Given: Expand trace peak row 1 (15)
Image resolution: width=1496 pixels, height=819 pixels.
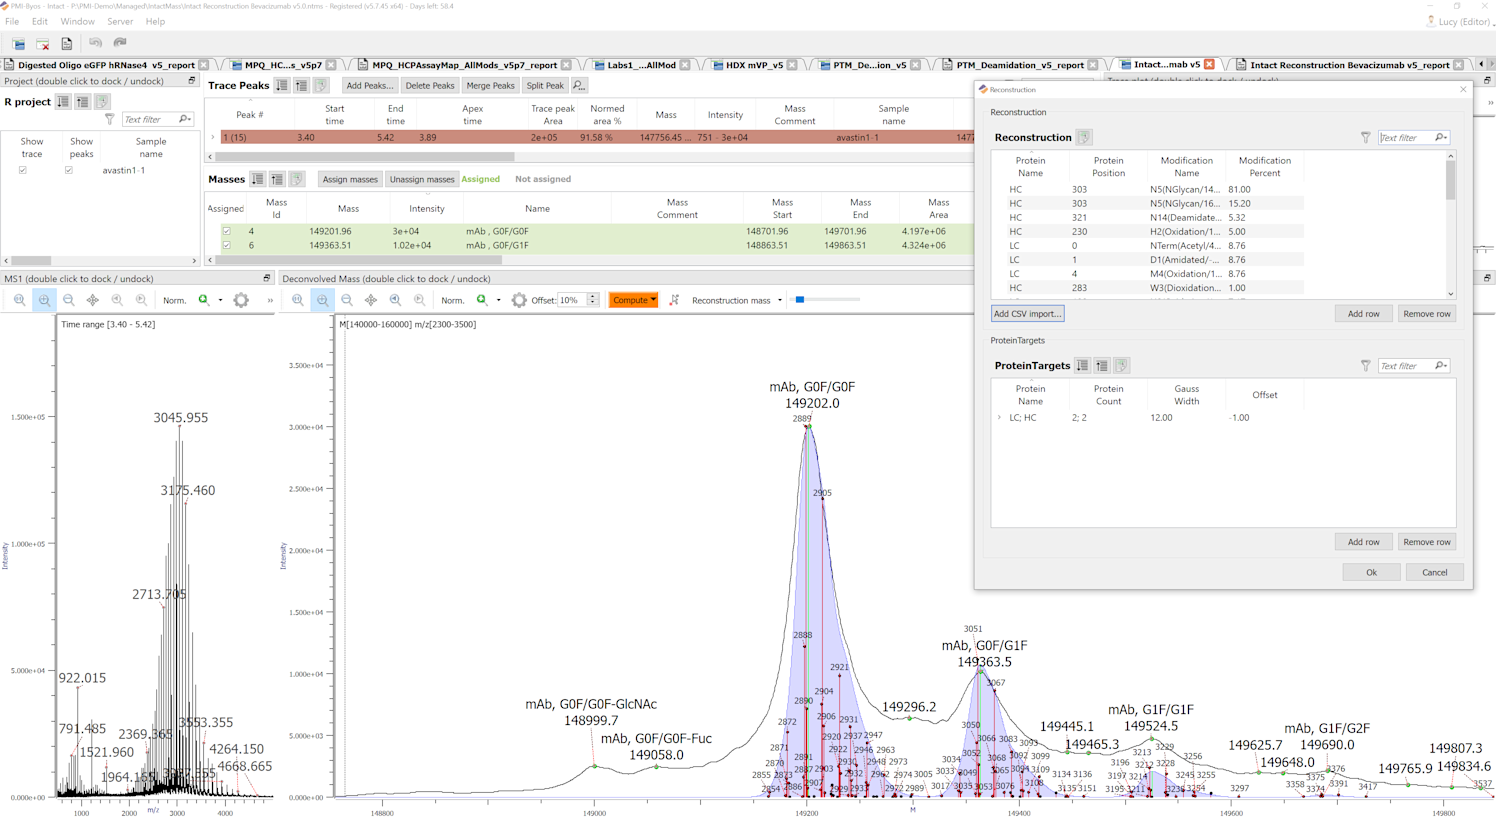Looking at the screenshot, I should [213, 138].
